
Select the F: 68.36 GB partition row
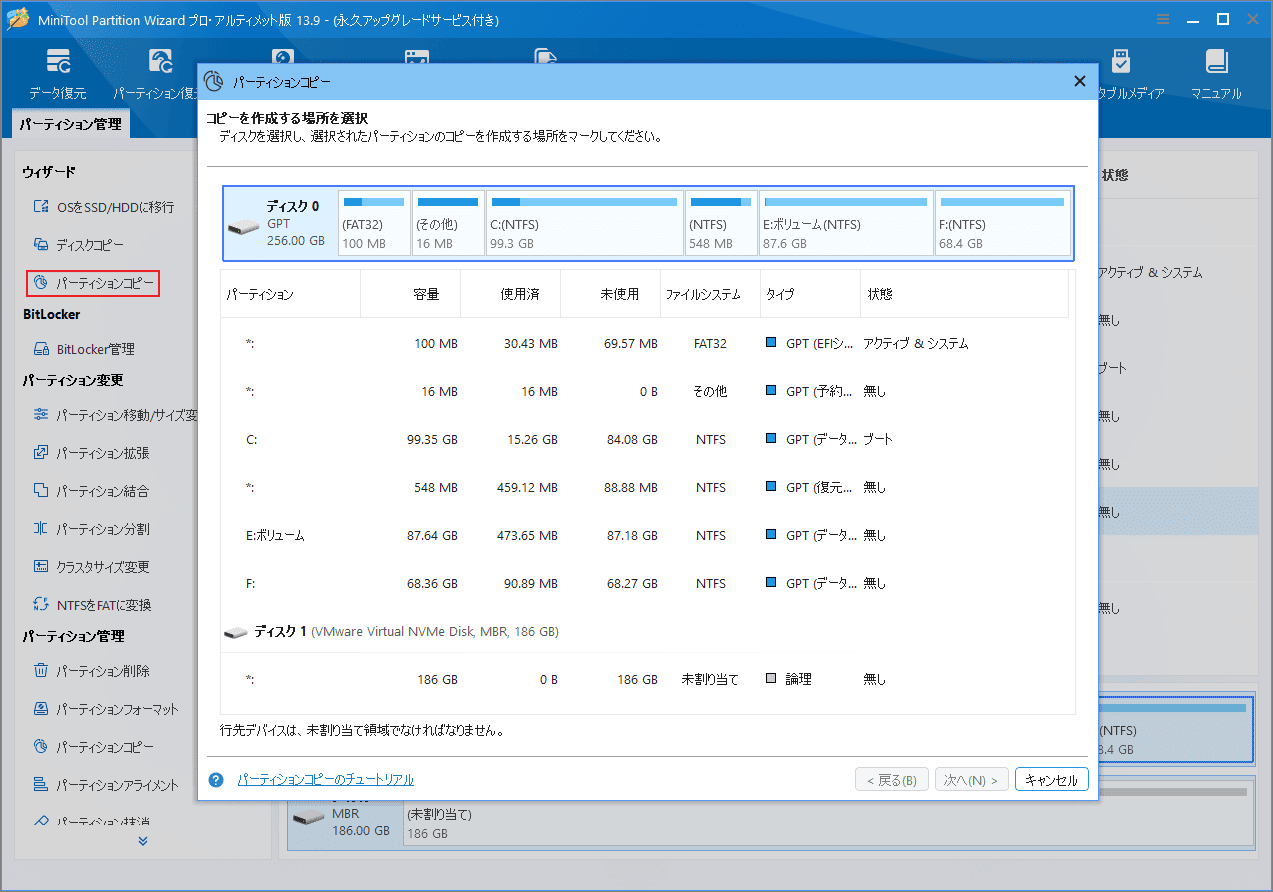click(x=647, y=583)
